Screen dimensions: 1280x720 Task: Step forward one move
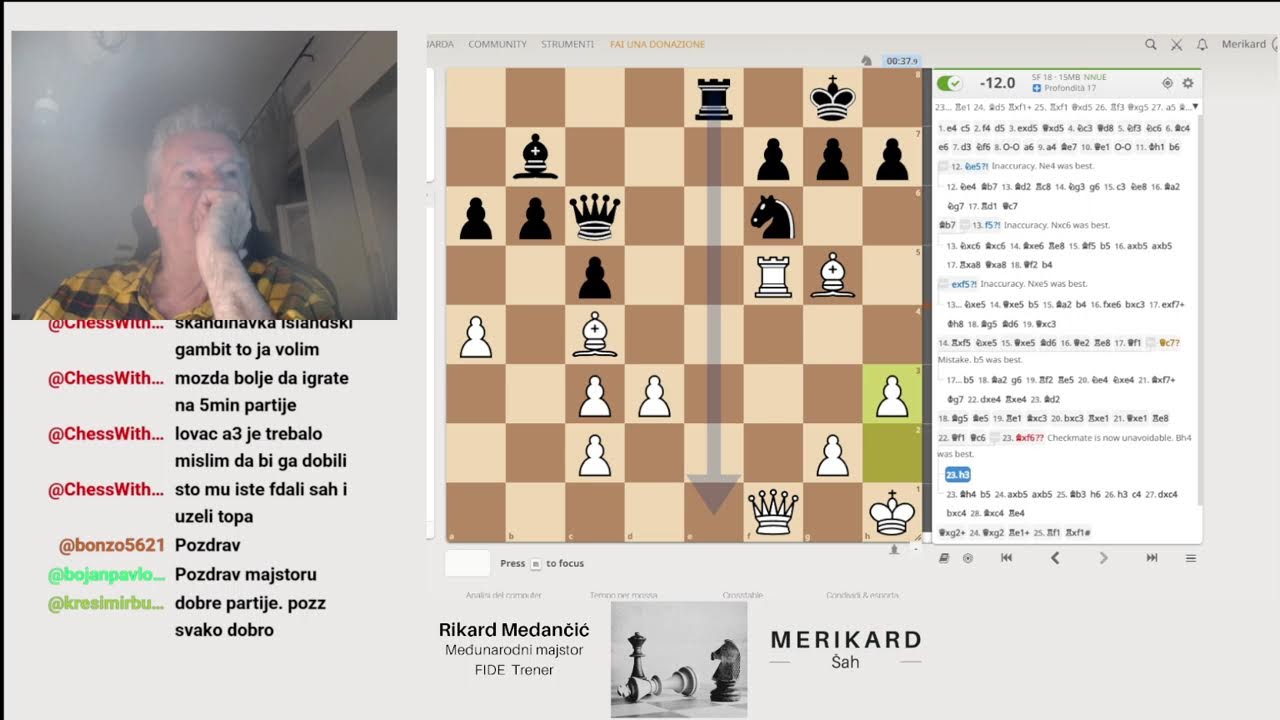tap(1103, 558)
